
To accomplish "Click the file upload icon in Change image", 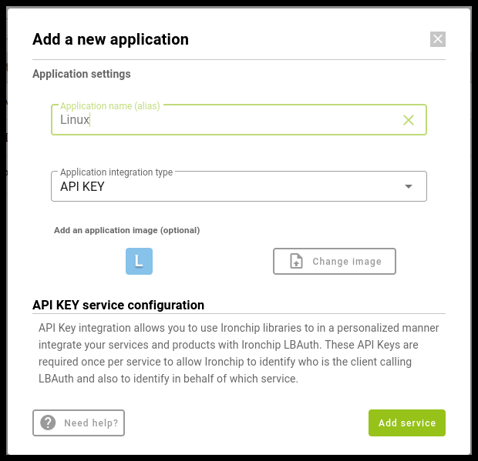I will tap(296, 261).
